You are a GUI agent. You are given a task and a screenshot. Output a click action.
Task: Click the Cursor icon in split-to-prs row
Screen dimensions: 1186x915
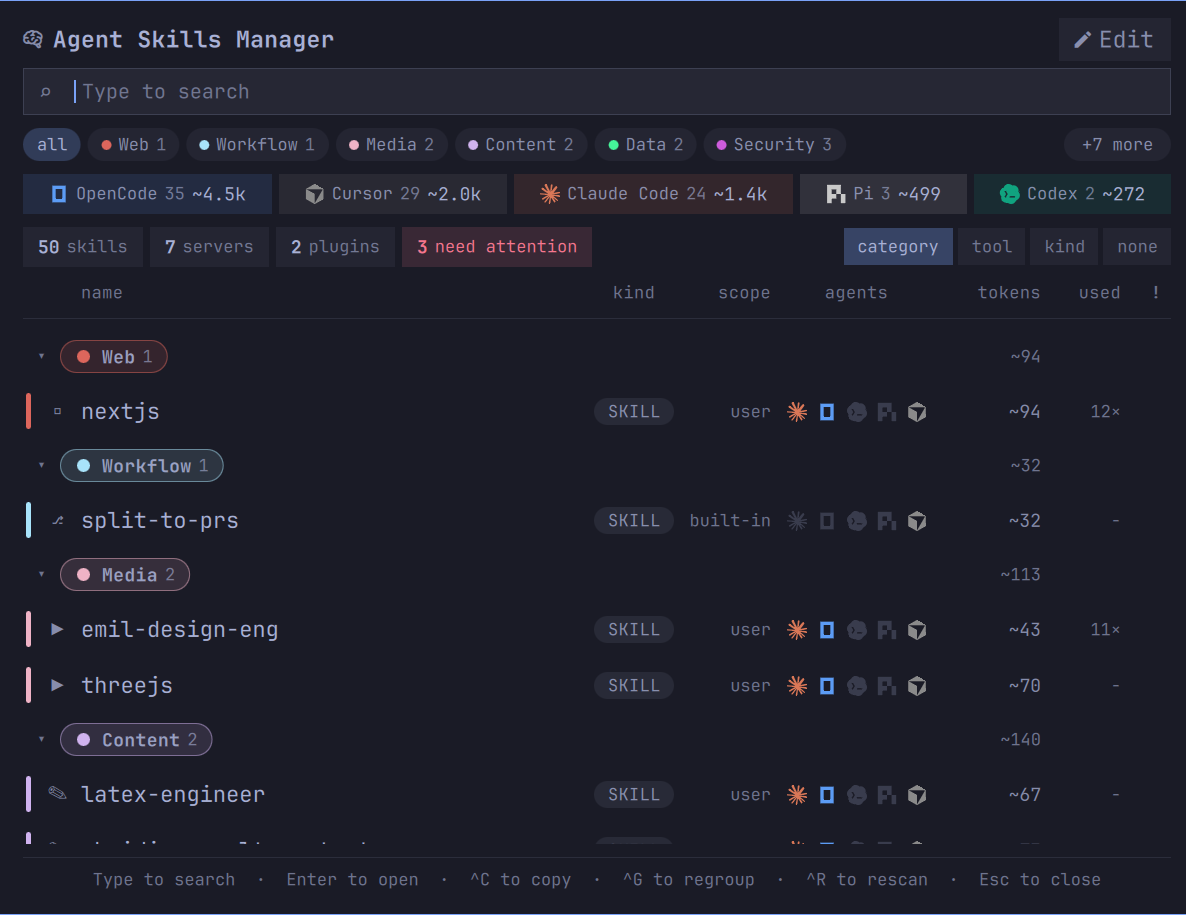917,521
